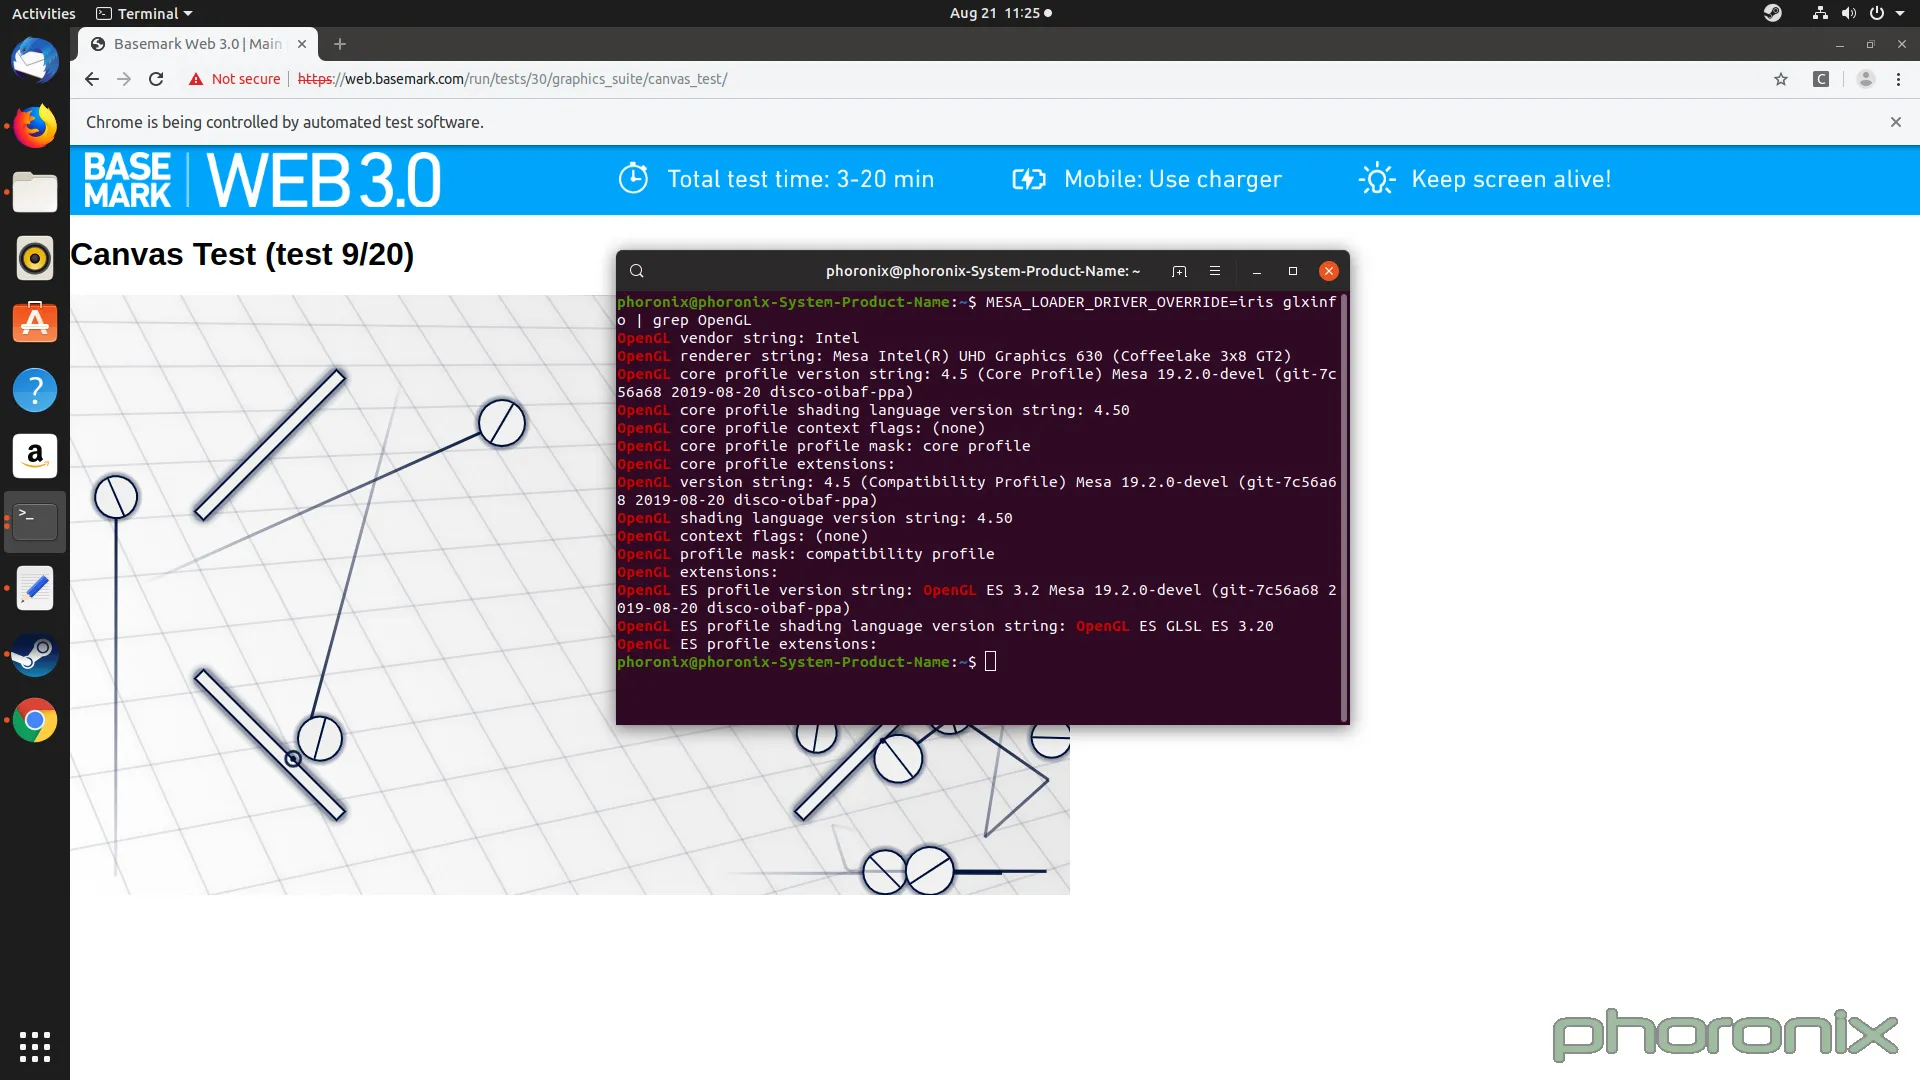Open the Files manager in the dock
1920x1080 pixels.
click(x=35, y=192)
